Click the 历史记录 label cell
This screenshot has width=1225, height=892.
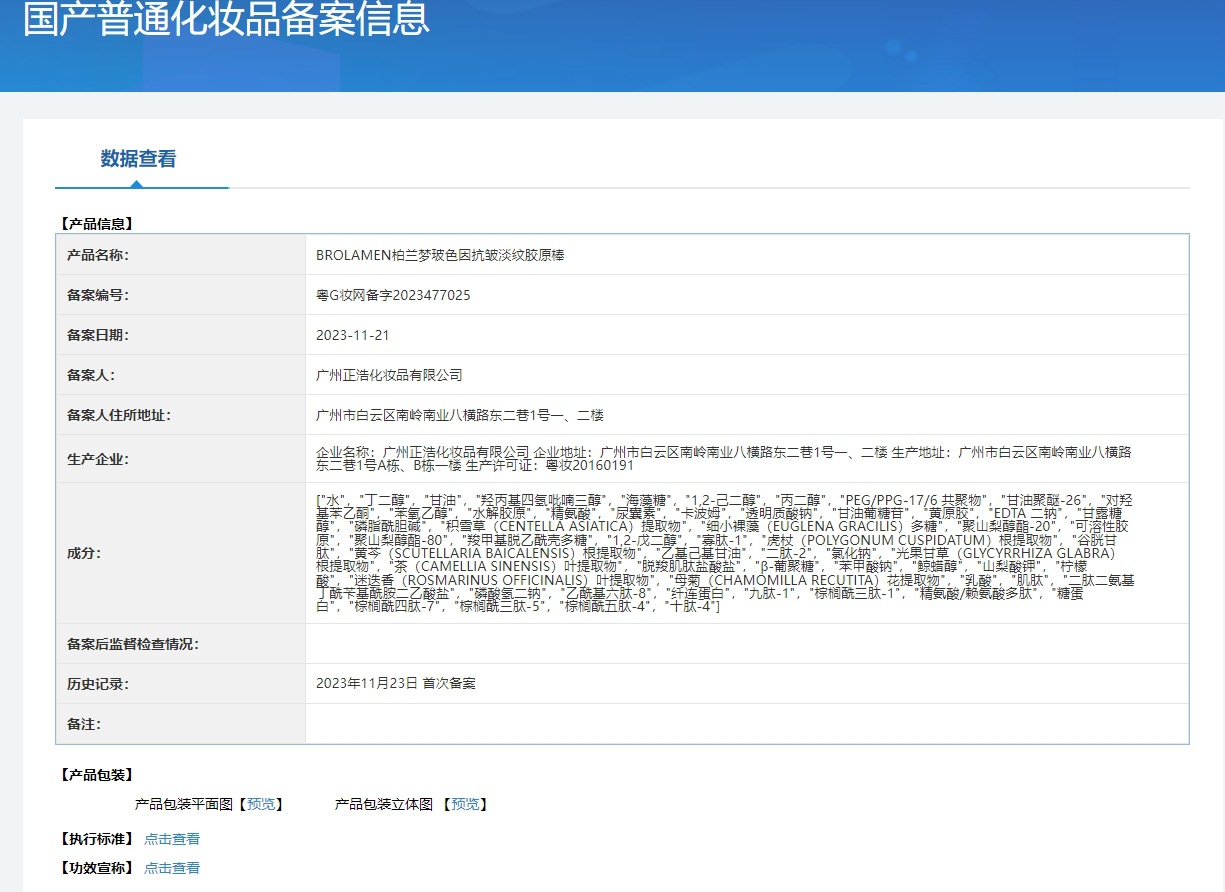pos(181,684)
